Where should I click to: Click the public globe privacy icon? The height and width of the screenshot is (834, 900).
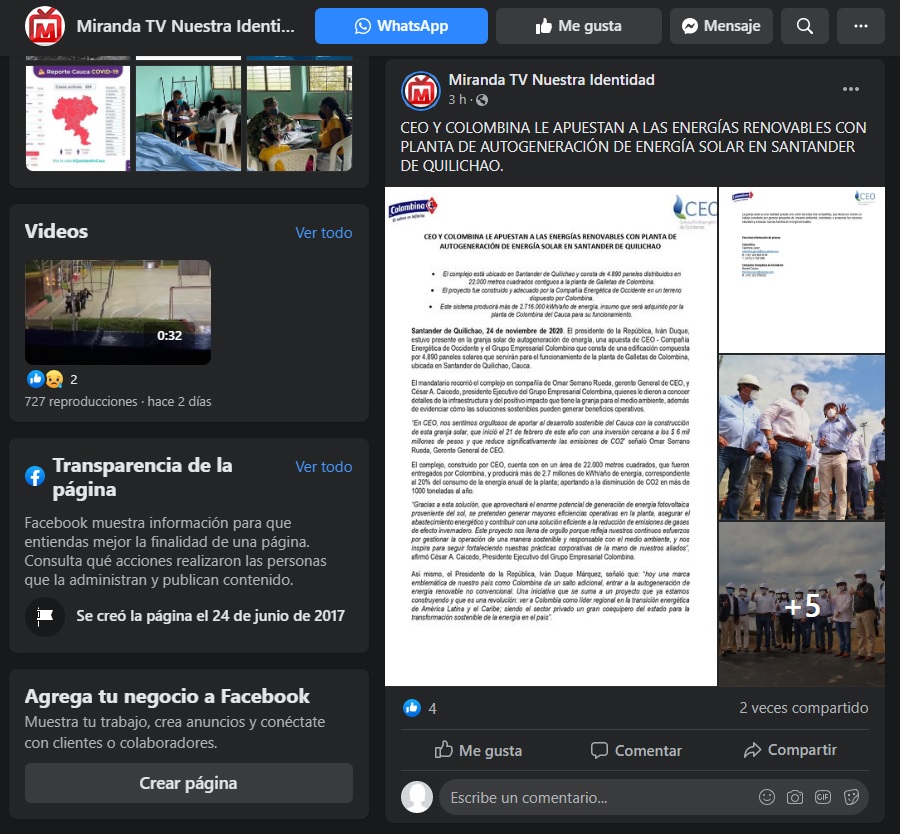(482, 100)
